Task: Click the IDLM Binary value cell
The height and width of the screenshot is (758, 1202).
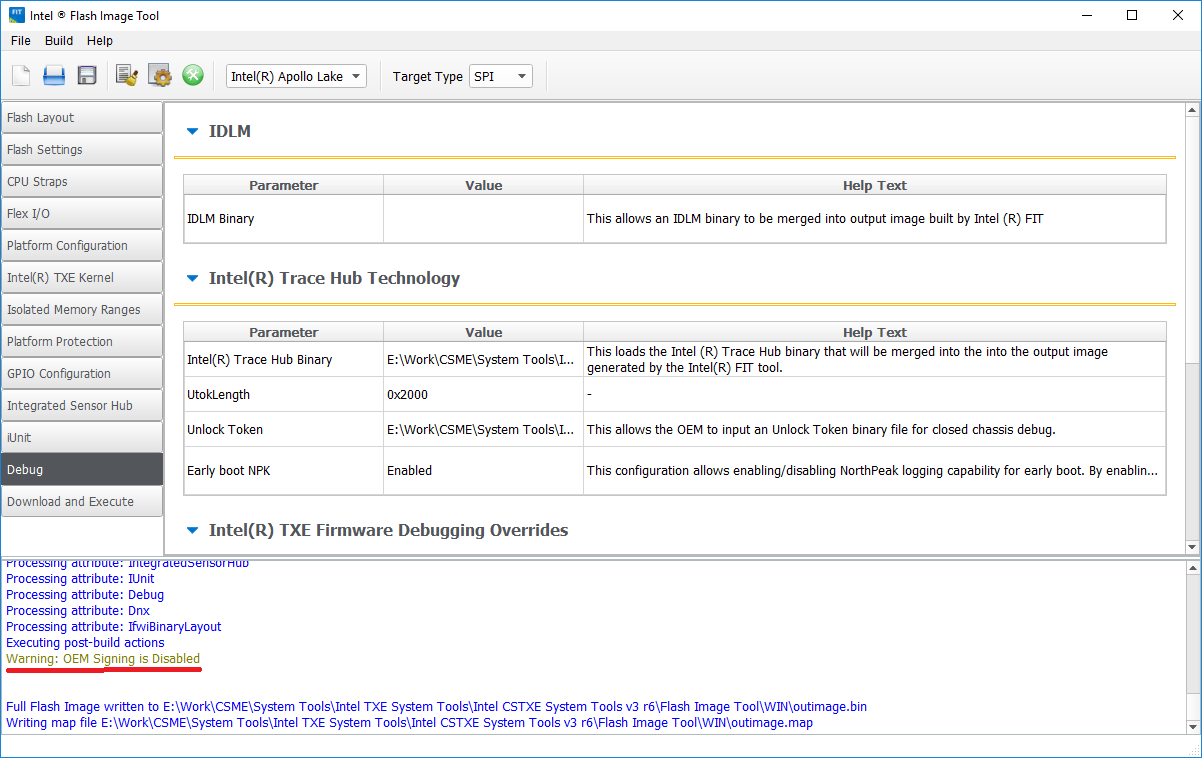Action: tap(483, 218)
